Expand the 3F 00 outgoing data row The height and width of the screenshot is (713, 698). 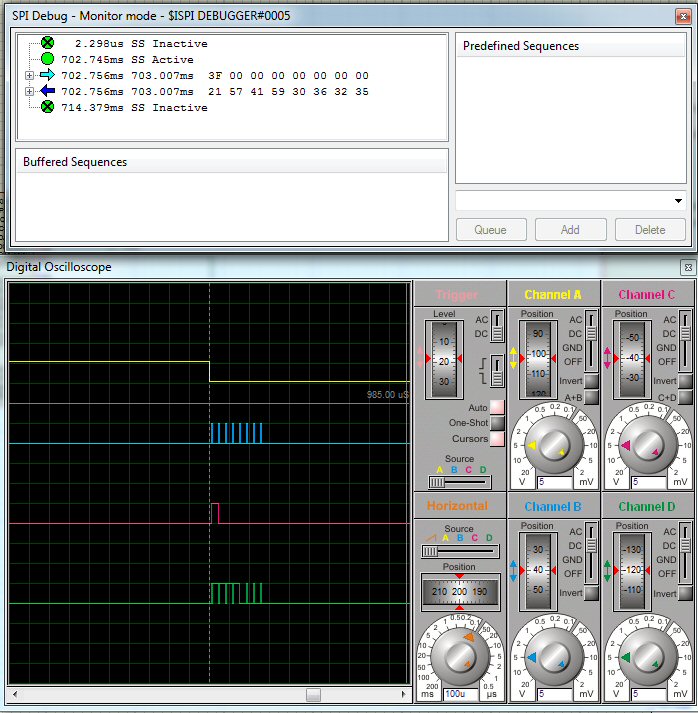coord(29,76)
